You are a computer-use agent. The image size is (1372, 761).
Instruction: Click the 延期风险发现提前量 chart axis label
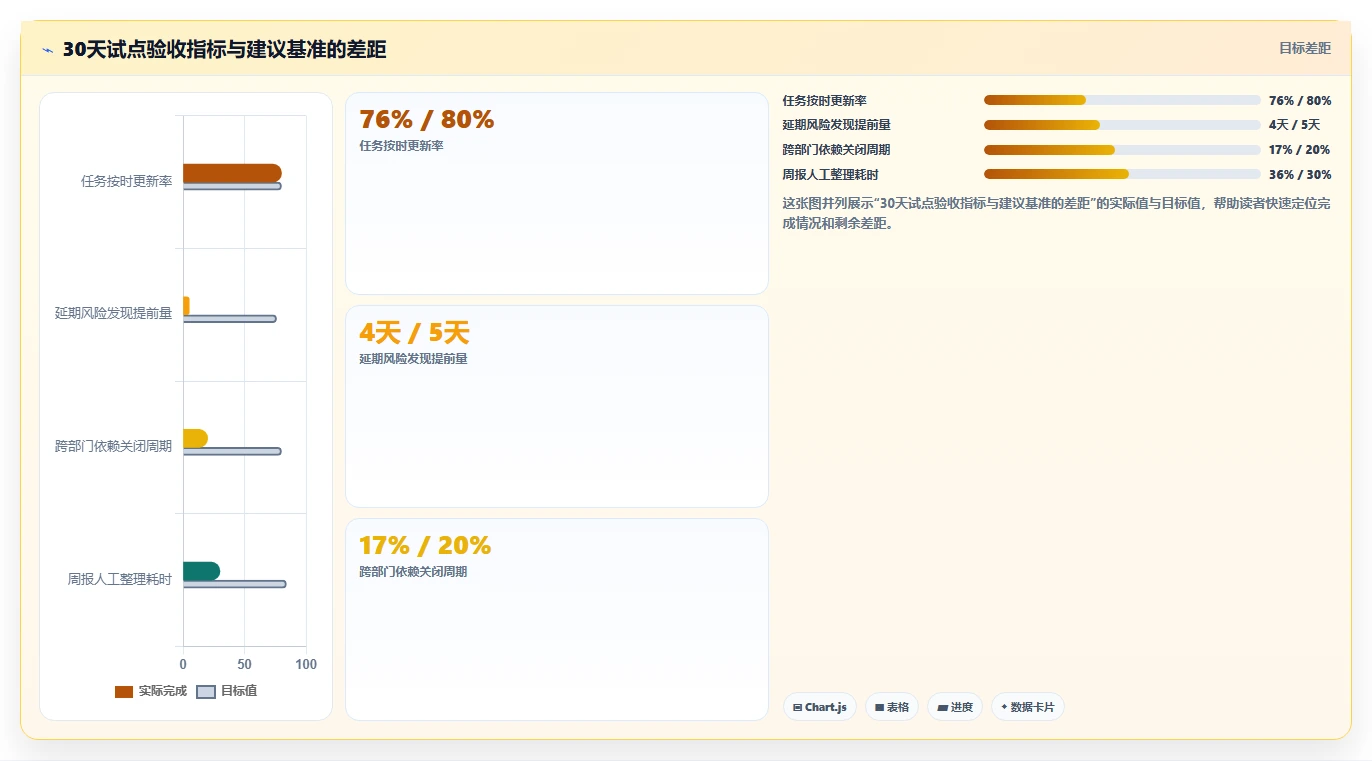114,313
